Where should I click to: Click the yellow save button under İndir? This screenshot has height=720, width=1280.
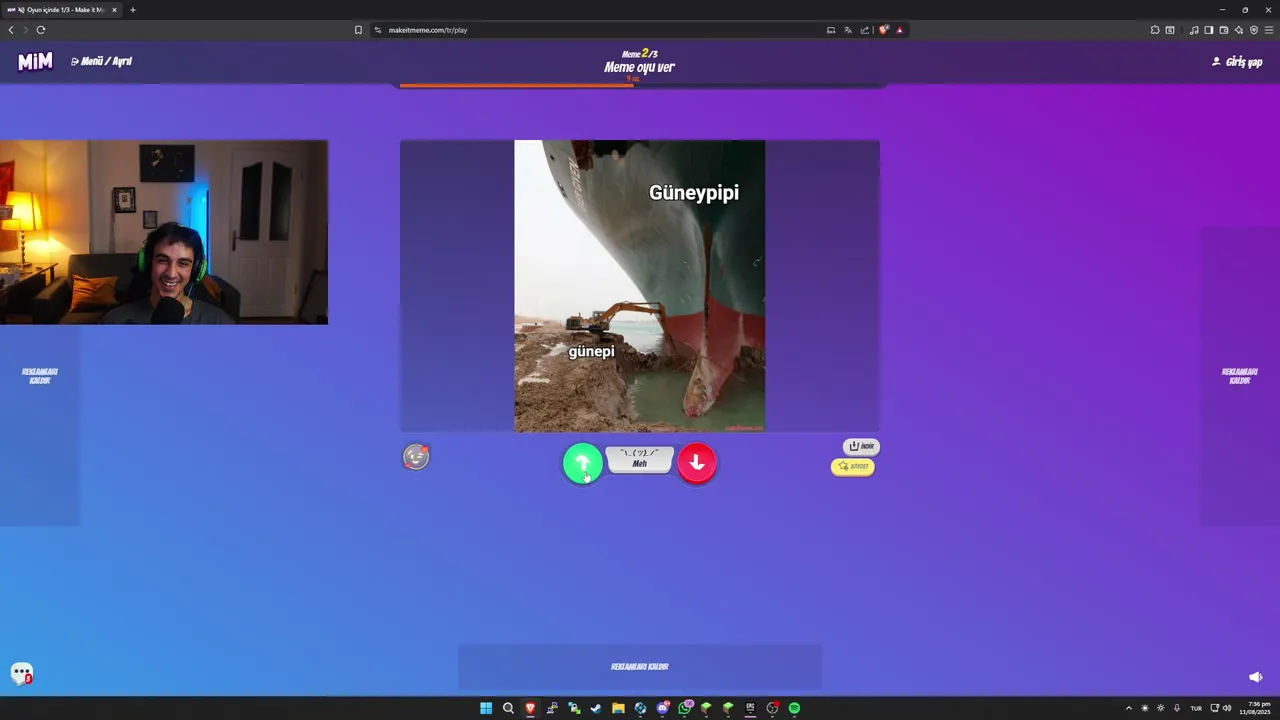pyautogui.click(x=853, y=466)
